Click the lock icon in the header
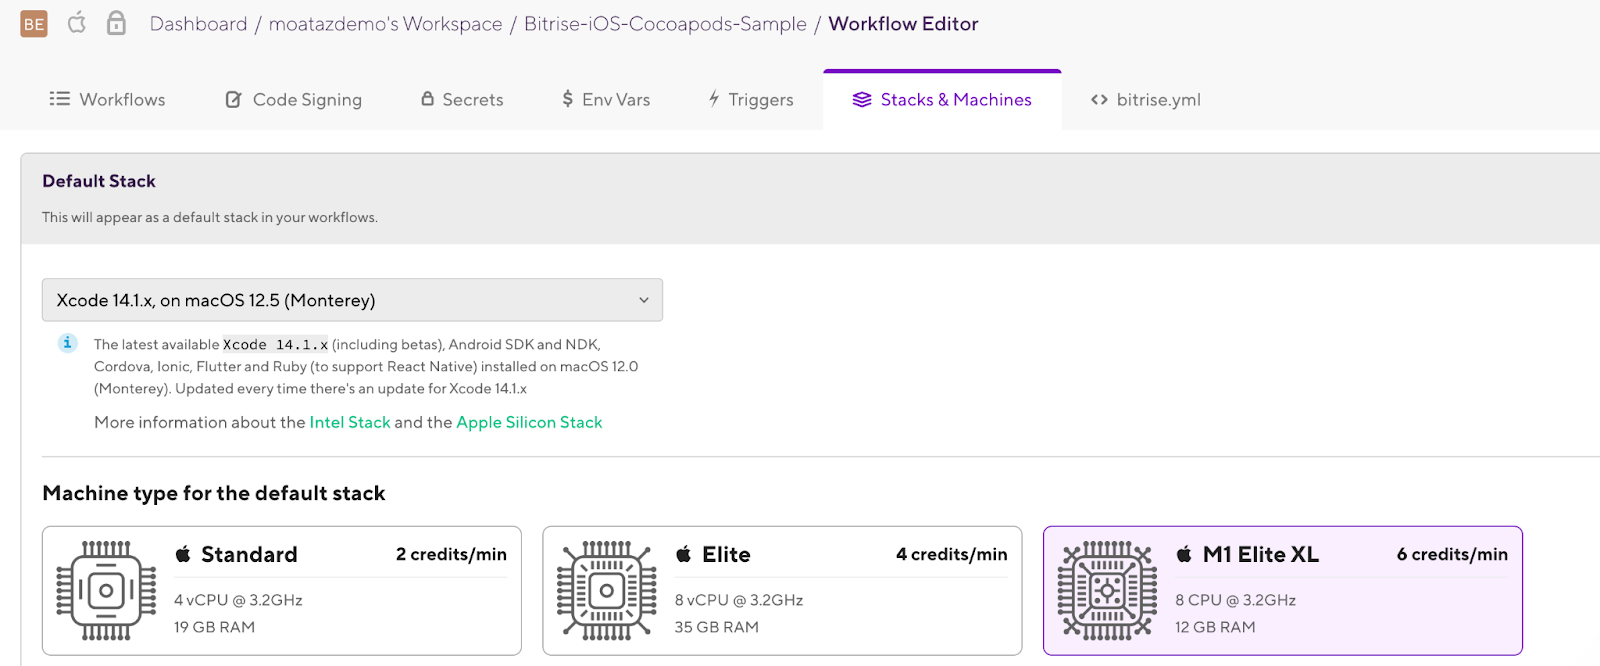 point(116,22)
